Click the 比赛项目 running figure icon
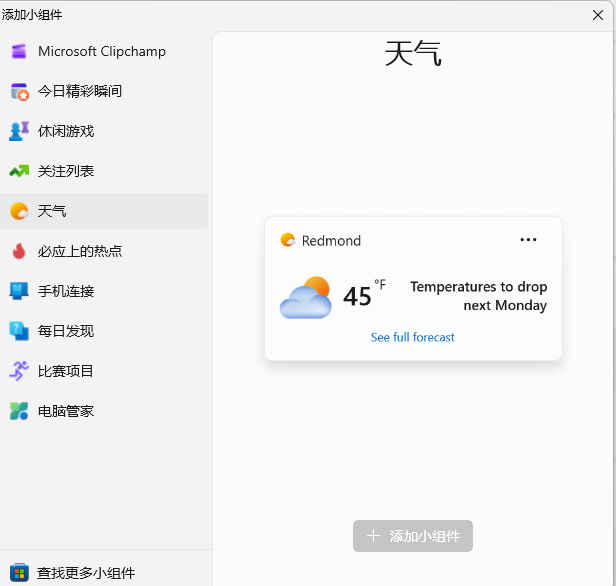616x586 pixels. tap(19, 371)
